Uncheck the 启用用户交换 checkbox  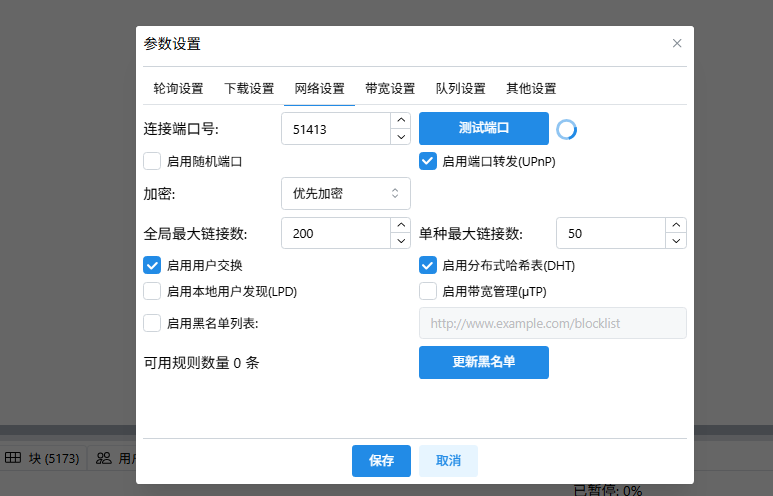[x=152, y=265]
